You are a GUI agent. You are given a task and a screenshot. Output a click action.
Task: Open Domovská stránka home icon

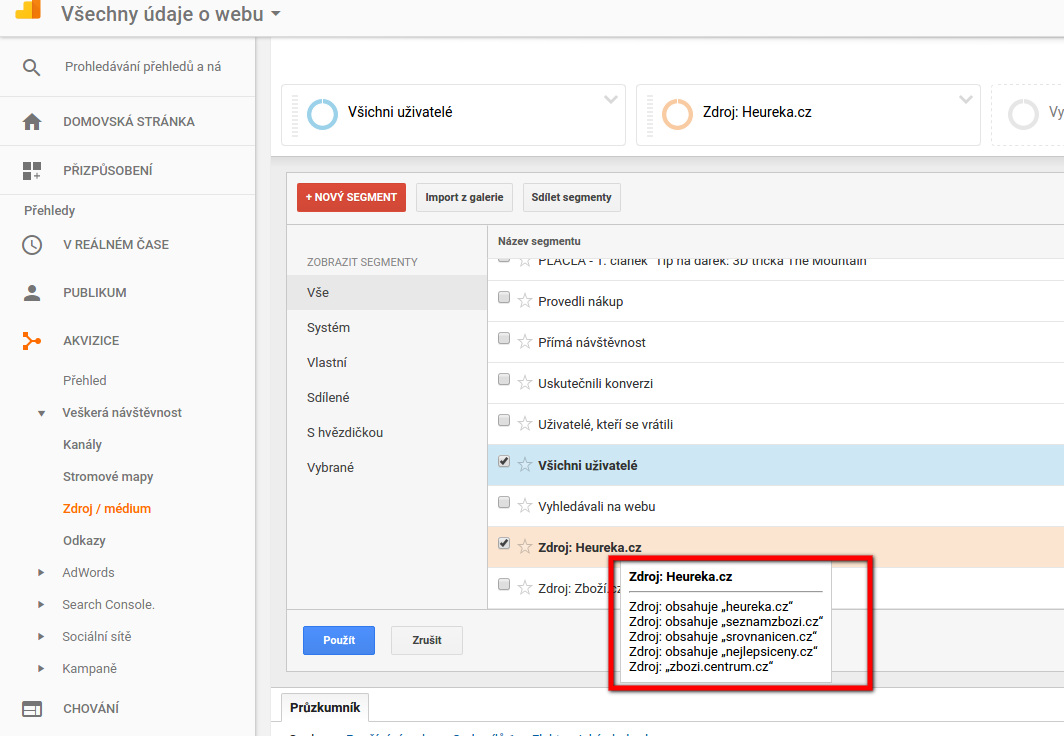[32, 122]
